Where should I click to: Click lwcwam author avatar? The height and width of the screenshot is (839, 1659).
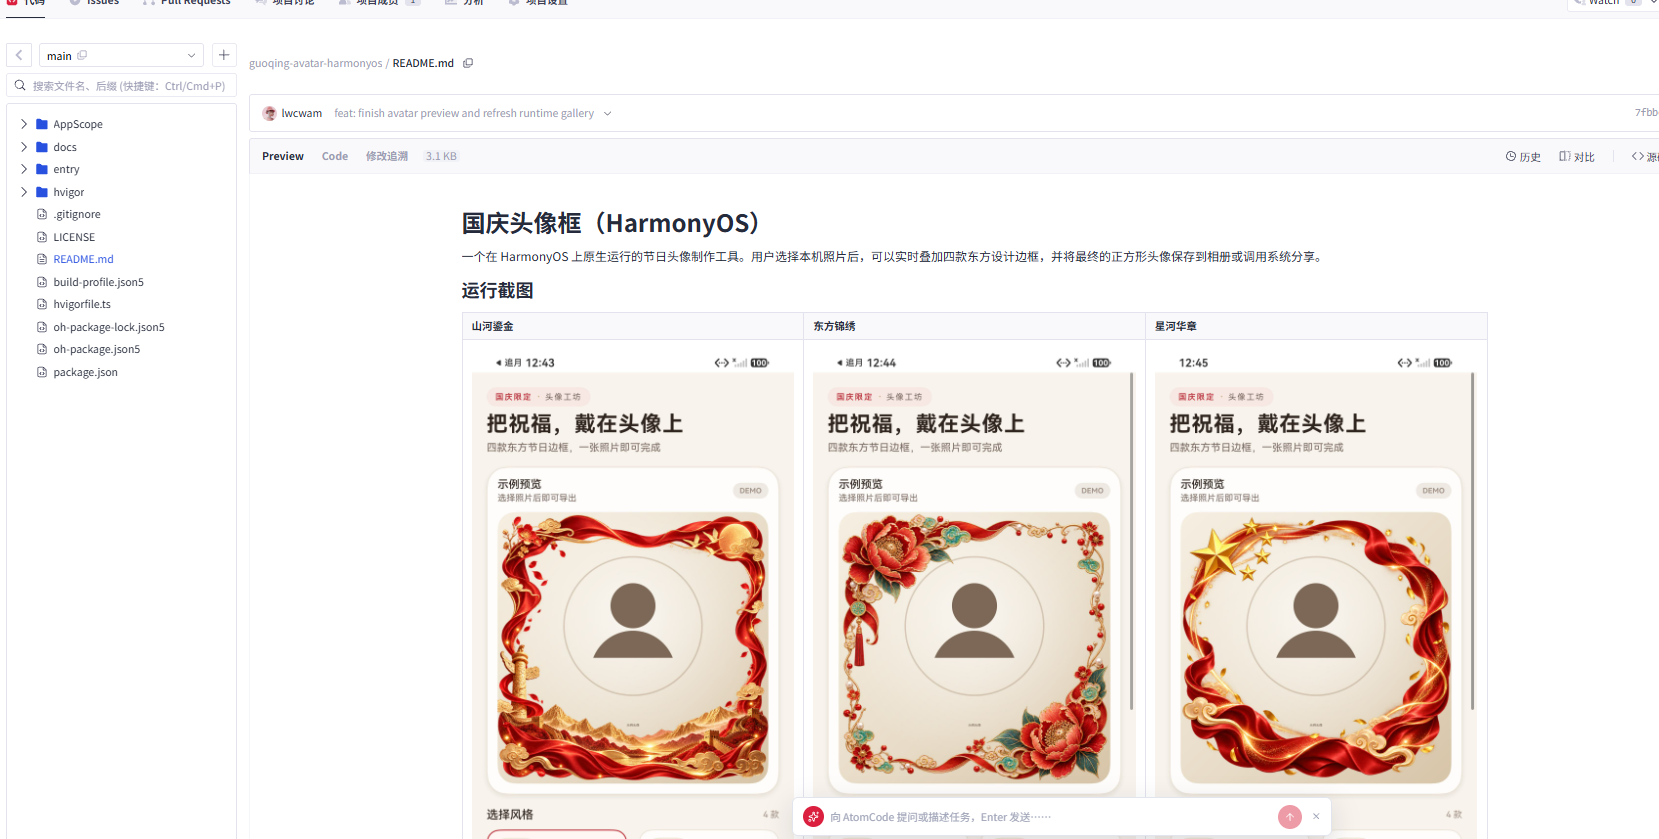269,113
